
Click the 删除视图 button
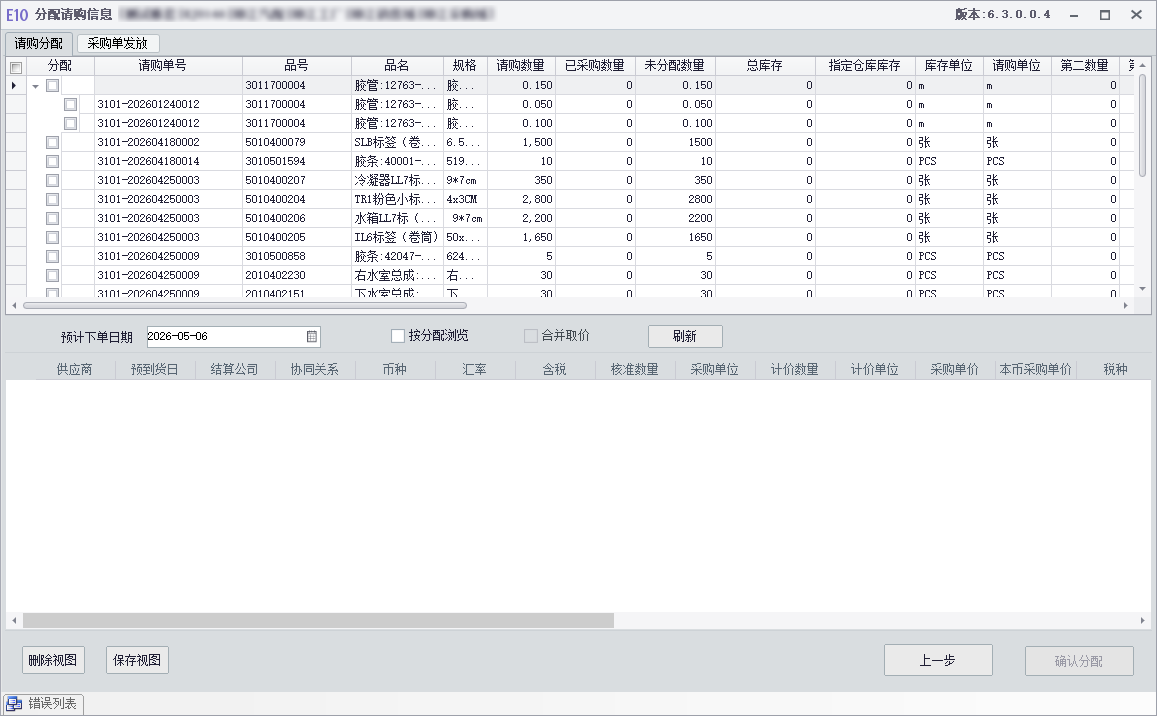tap(52, 660)
